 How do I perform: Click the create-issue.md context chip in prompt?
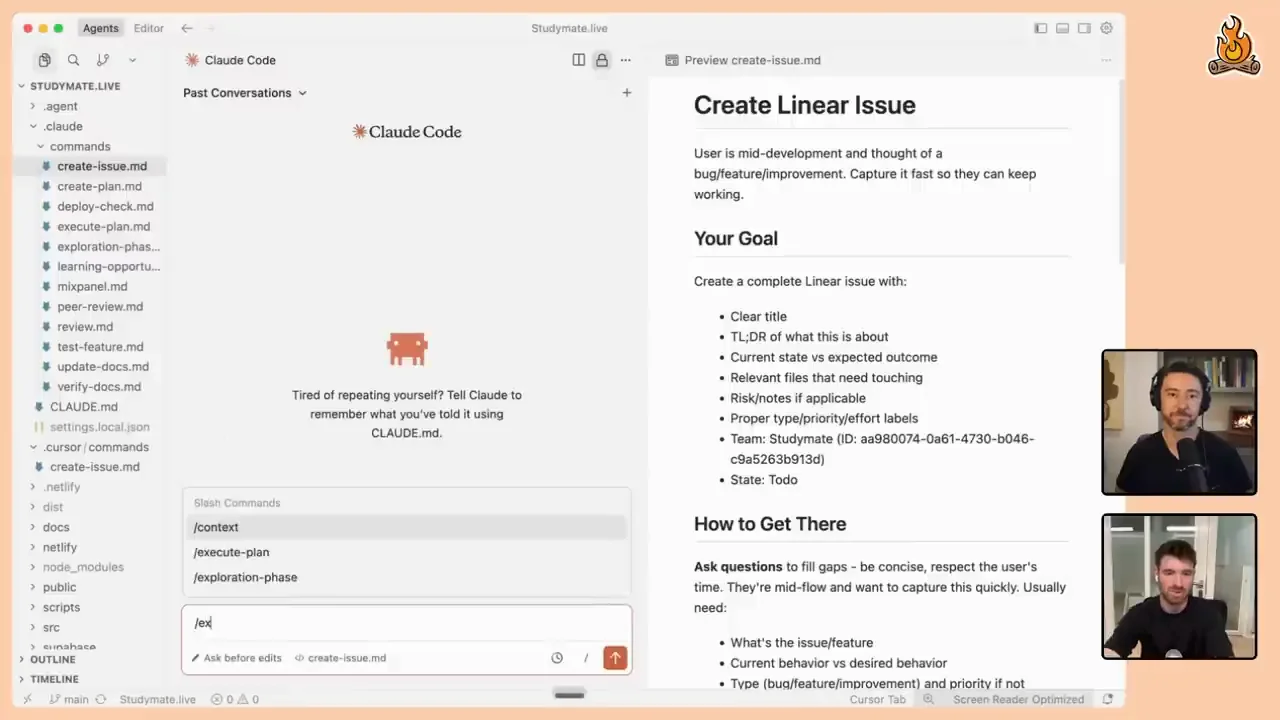(340, 658)
